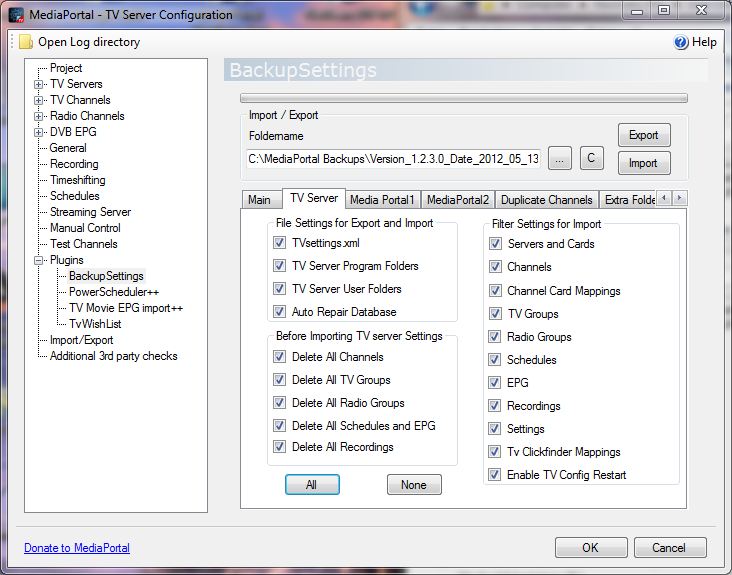Image resolution: width=732 pixels, height=575 pixels.
Task: Toggle Delete All TV Groups checkbox
Action: coord(279,379)
